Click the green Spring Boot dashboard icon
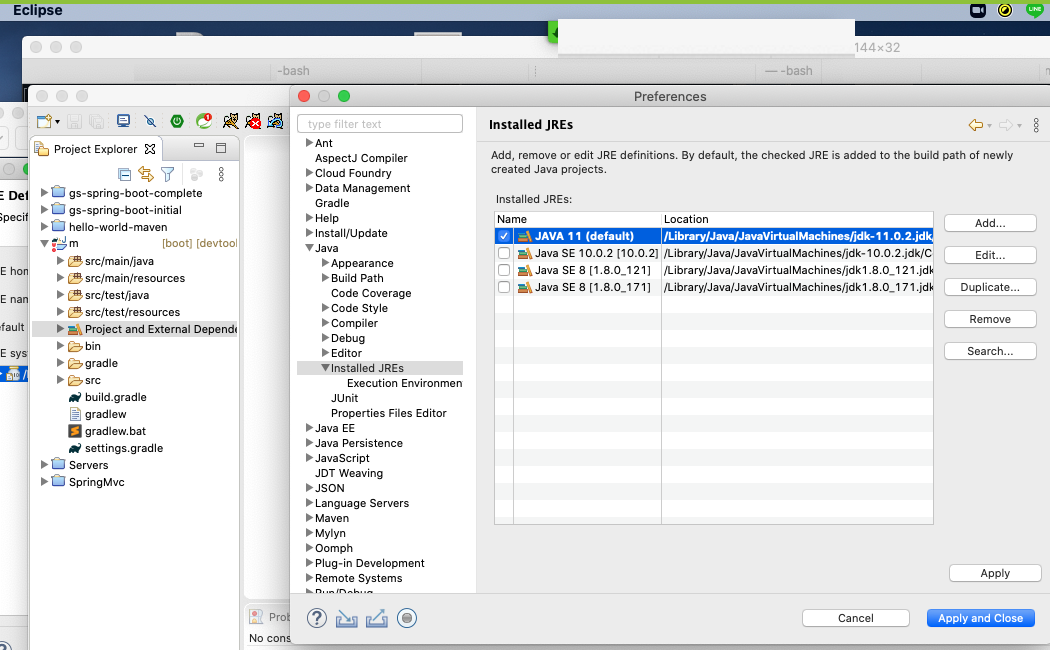1050x650 pixels. 177,121
